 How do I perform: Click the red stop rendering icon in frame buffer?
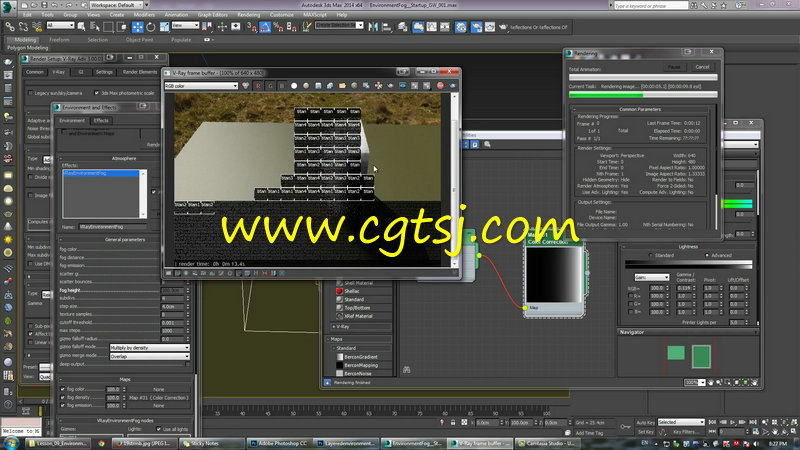440,86
